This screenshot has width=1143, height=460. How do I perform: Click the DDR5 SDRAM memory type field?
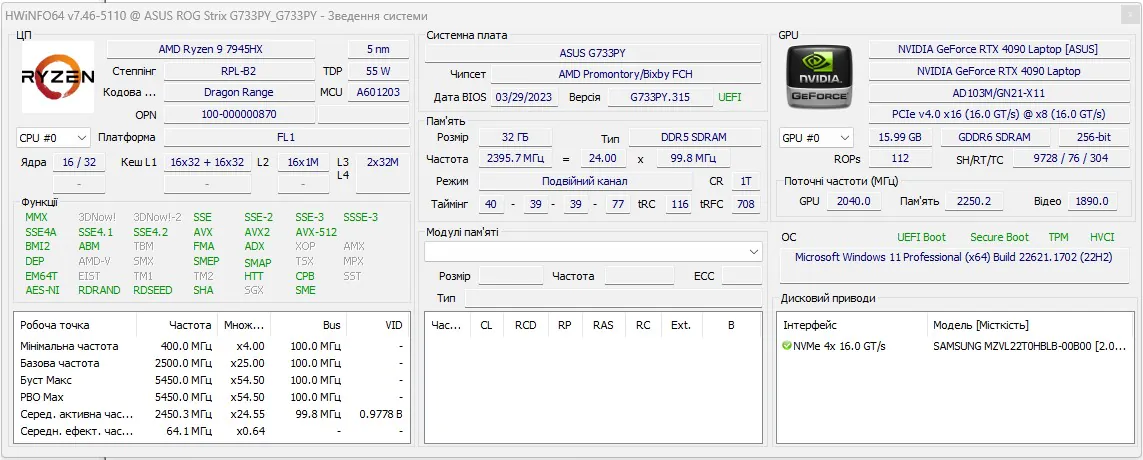pos(694,137)
